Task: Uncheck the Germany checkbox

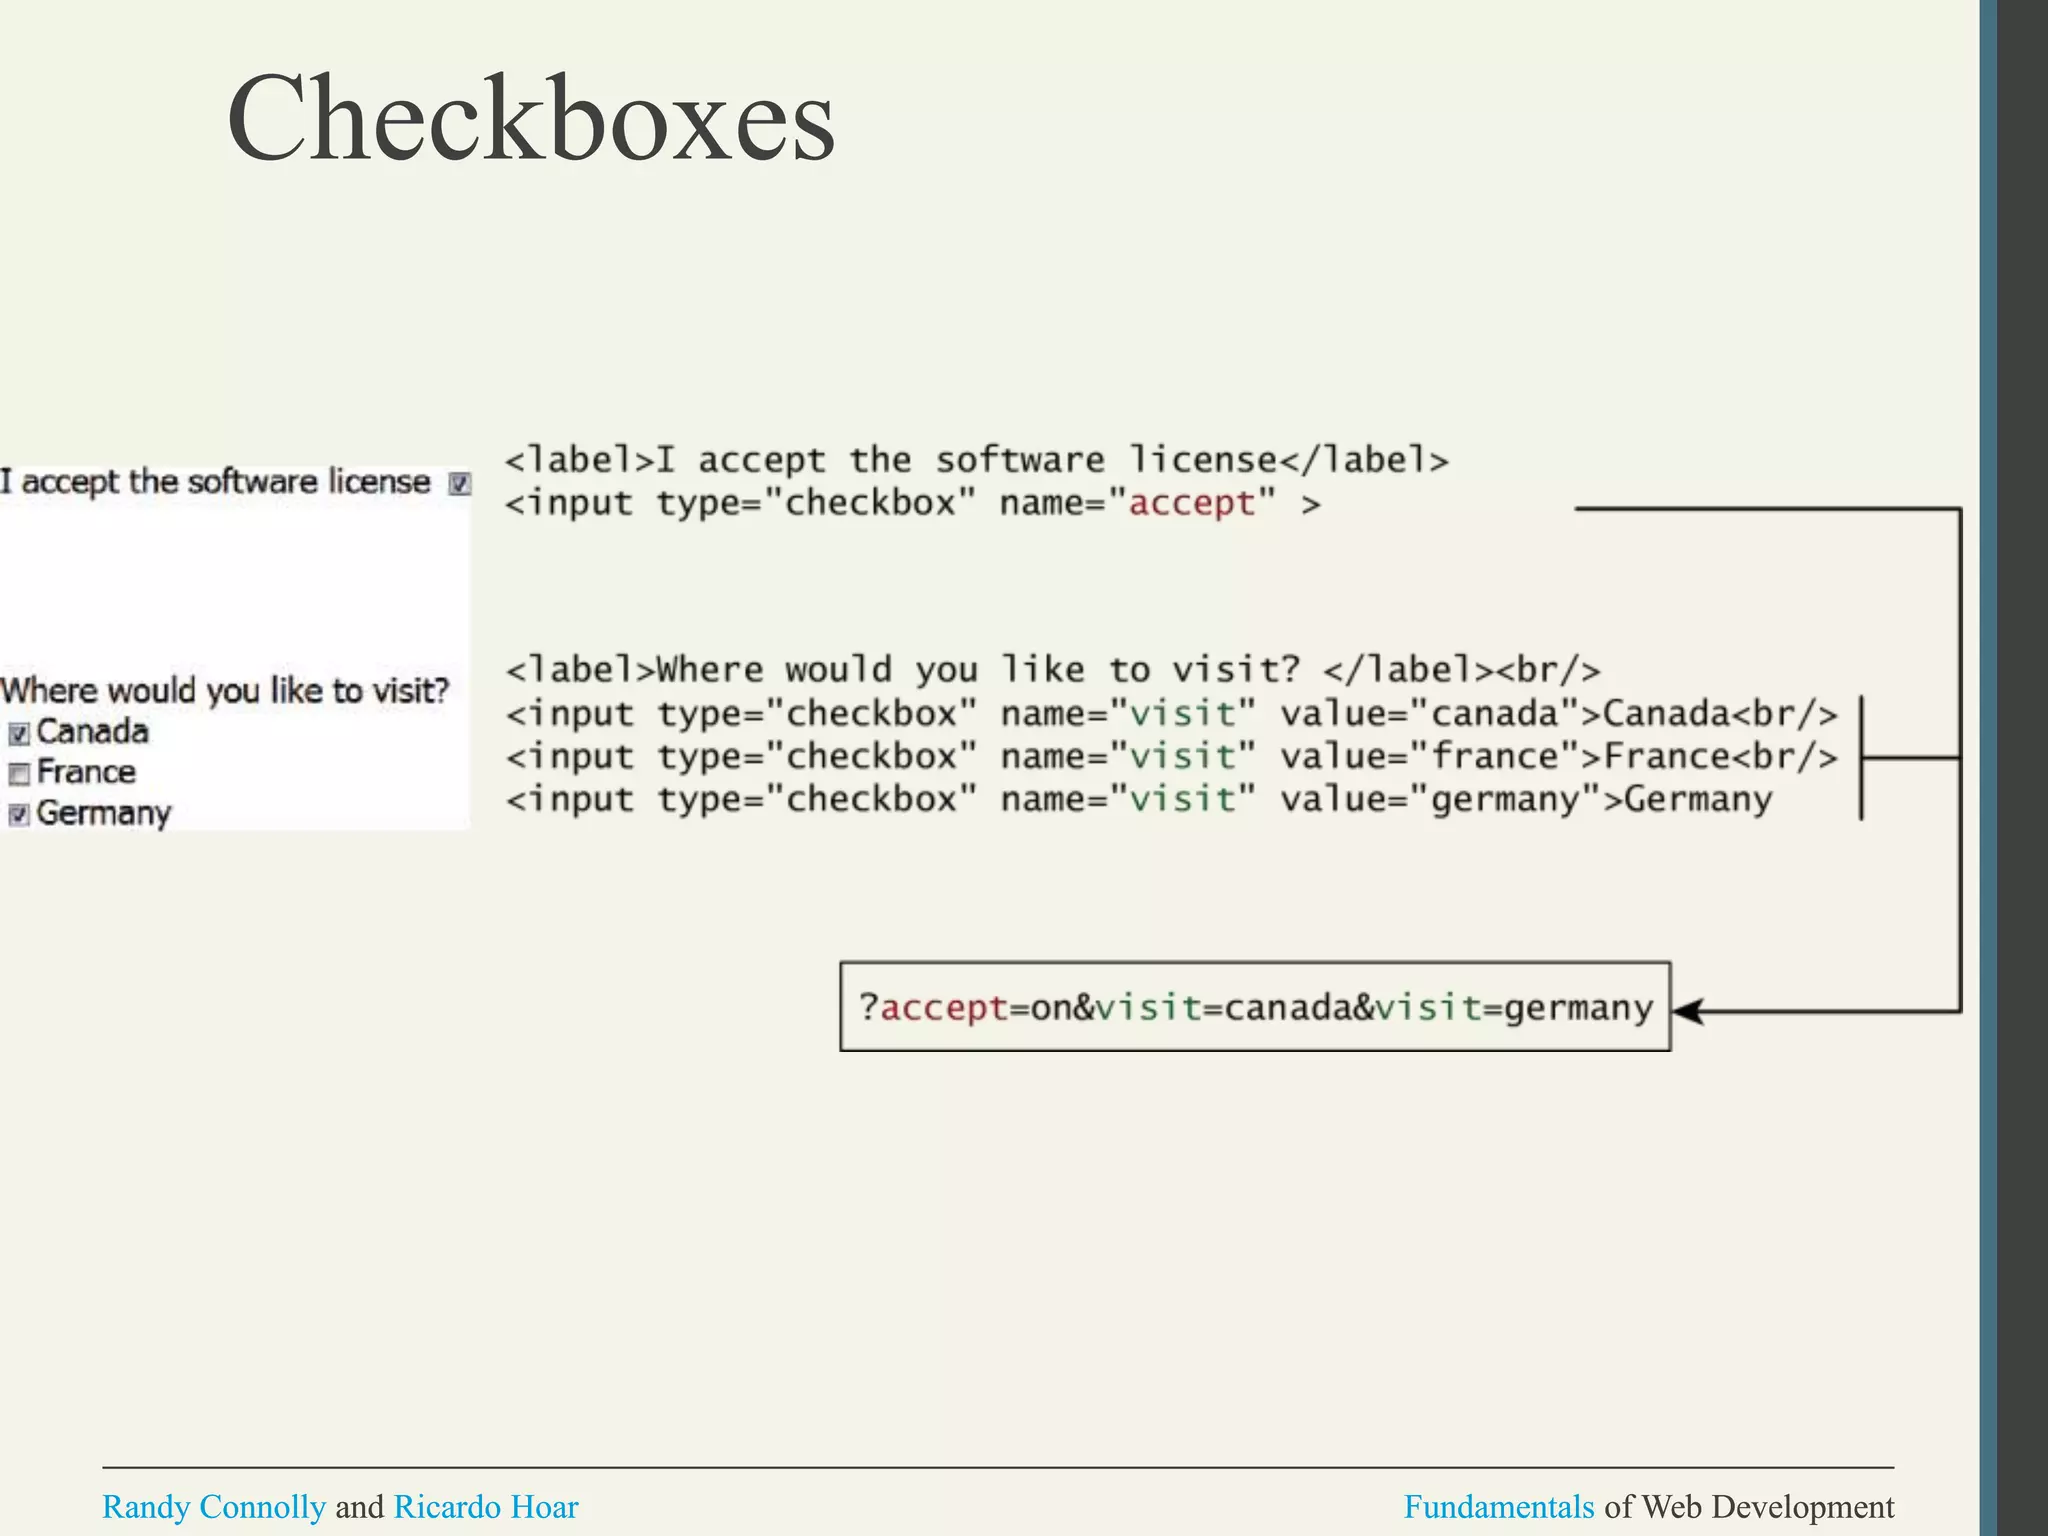Action: [x=19, y=816]
